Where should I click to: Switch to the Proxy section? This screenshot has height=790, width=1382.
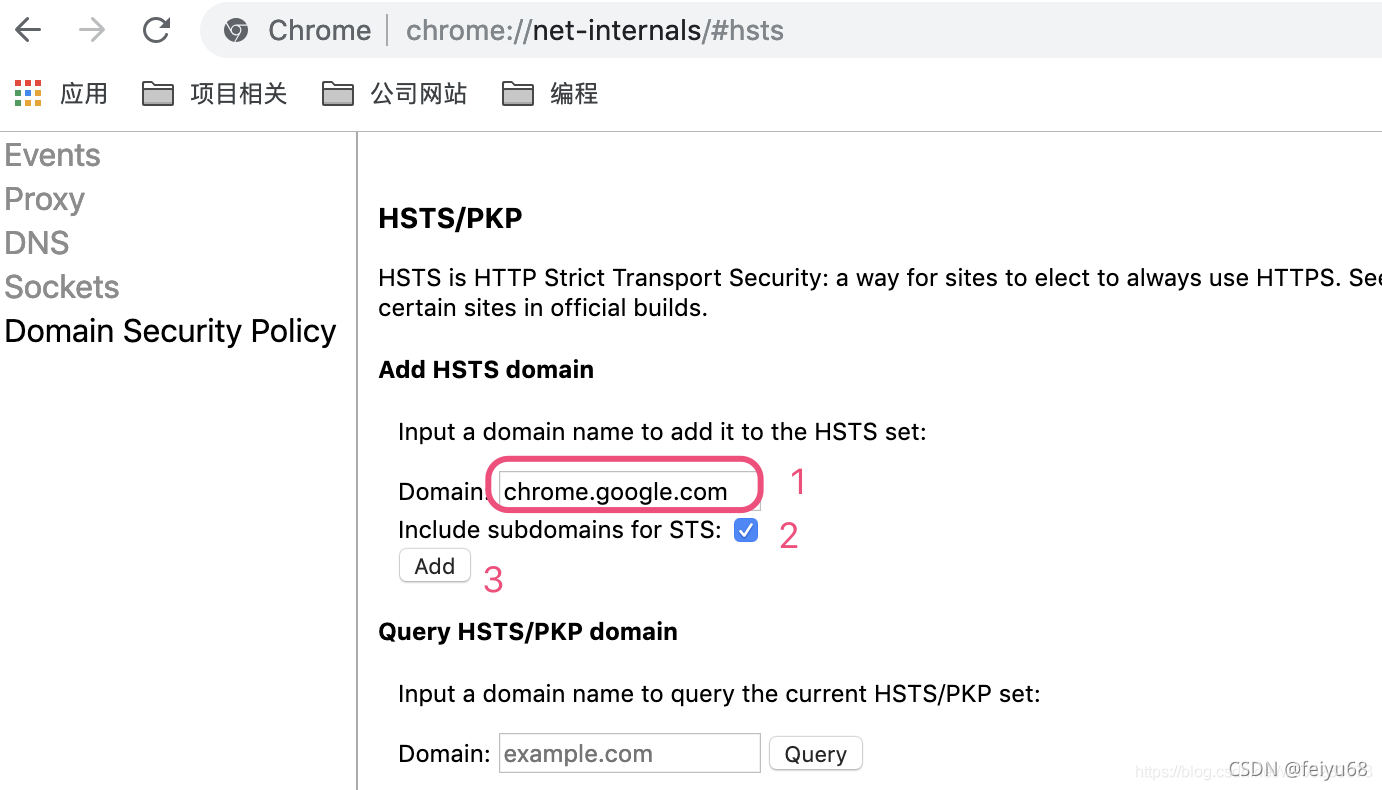click(44, 199)
